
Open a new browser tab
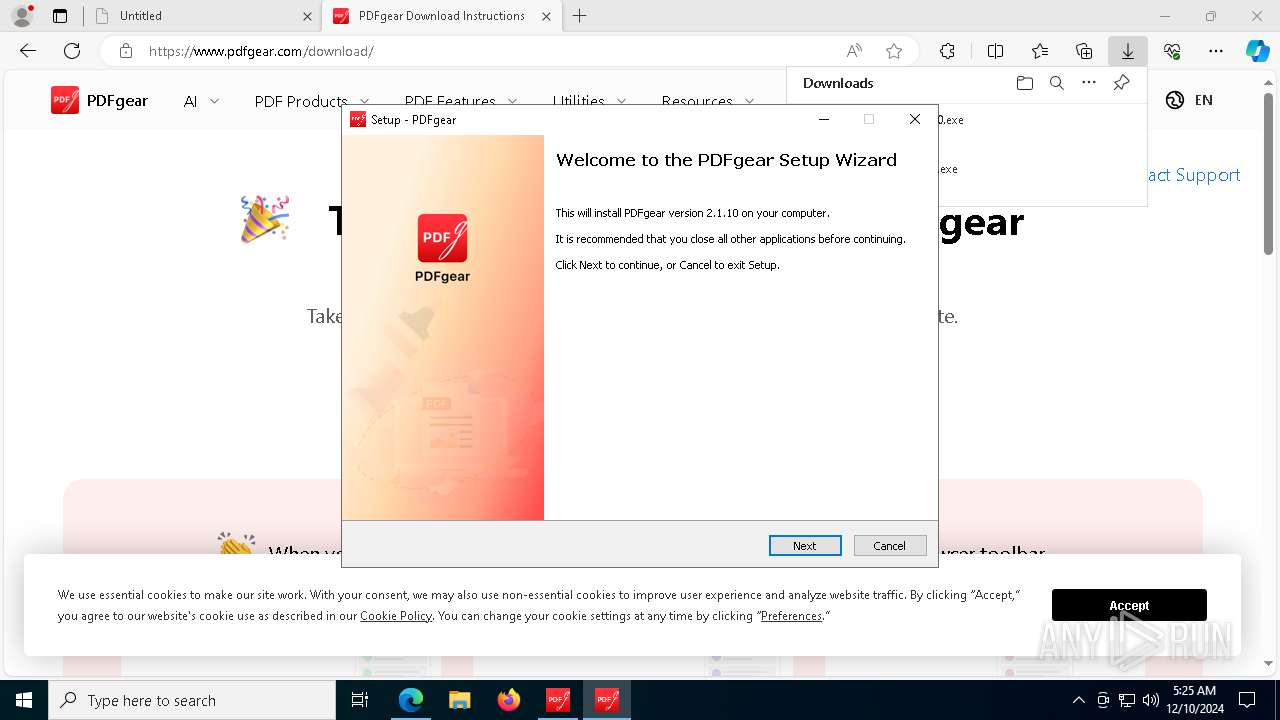(x=579, y=16)
